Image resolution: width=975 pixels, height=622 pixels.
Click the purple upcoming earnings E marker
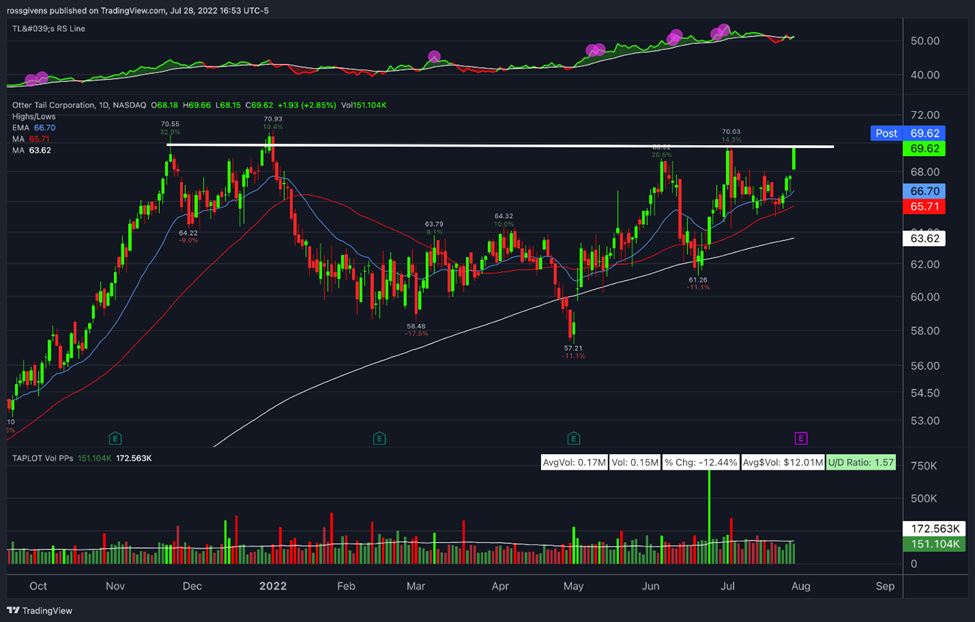(801, 439)
